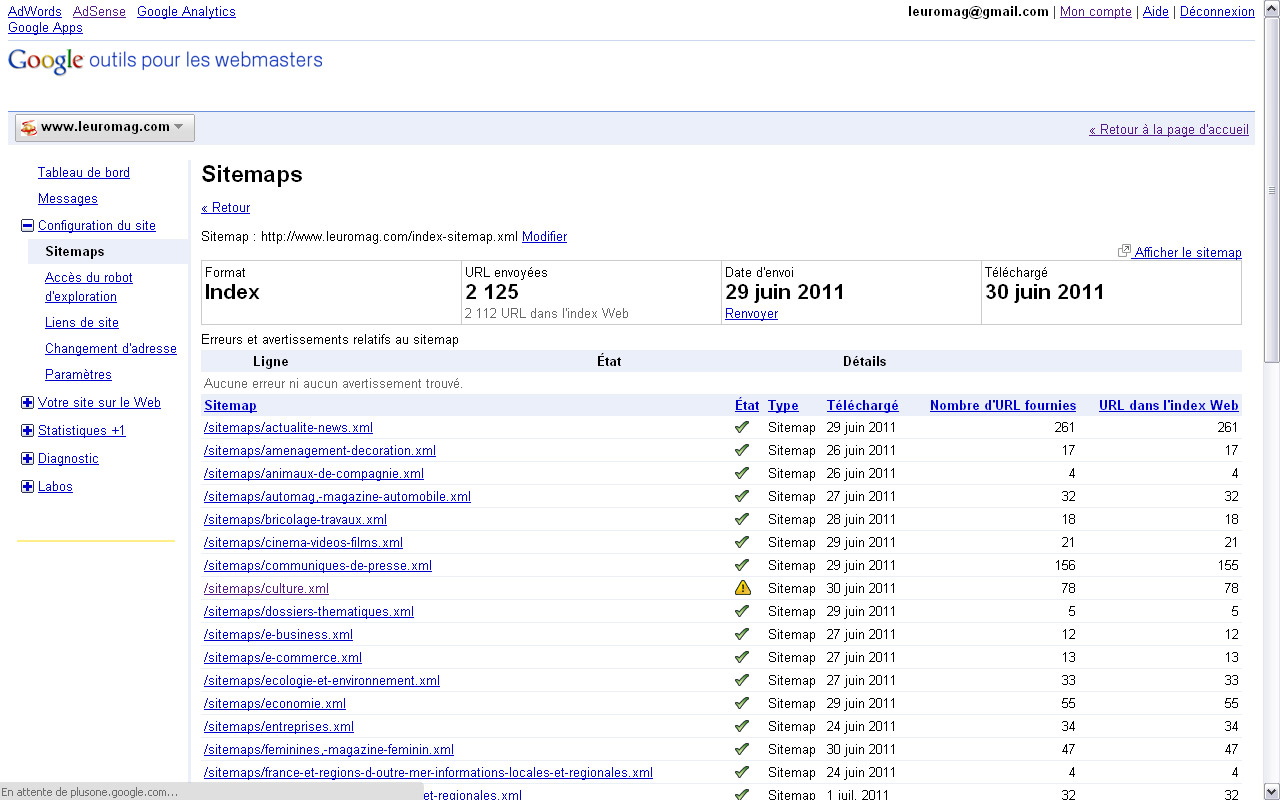Image resolution: width=1280 pixels, height=800 pixels.
Task: Click the Google logo
Action: [45, 61]
